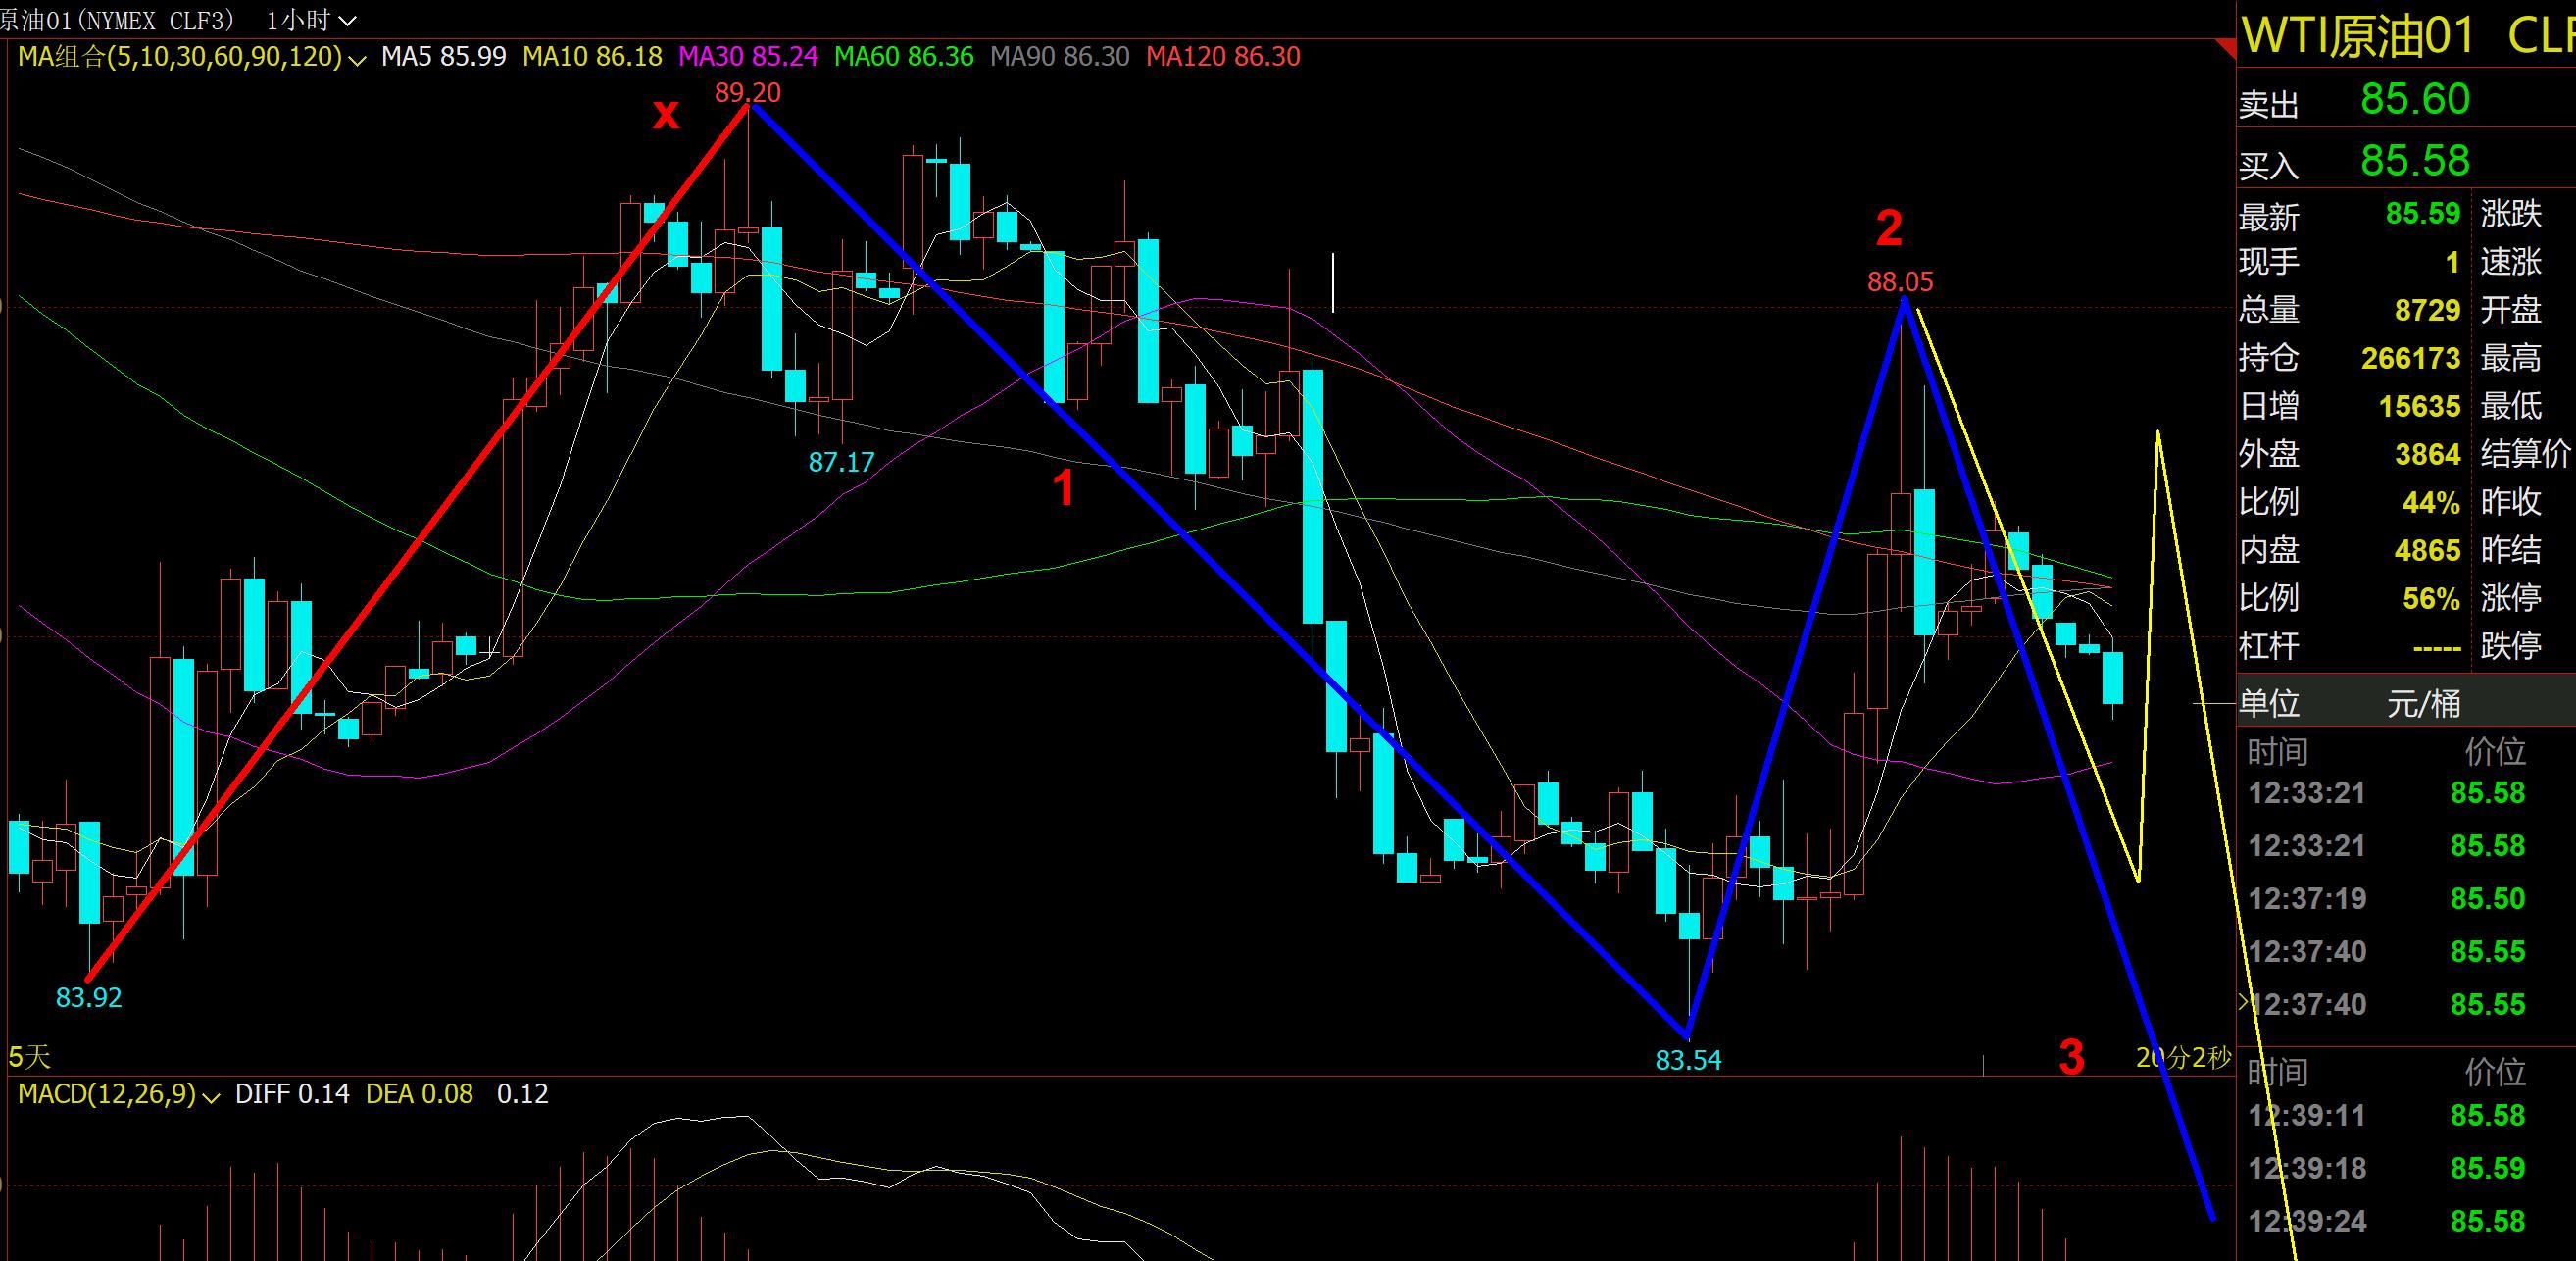Click the 88.05 high price label
The width and height of the screenshot is (2576, 1261).
click(x=1900, y=282)
